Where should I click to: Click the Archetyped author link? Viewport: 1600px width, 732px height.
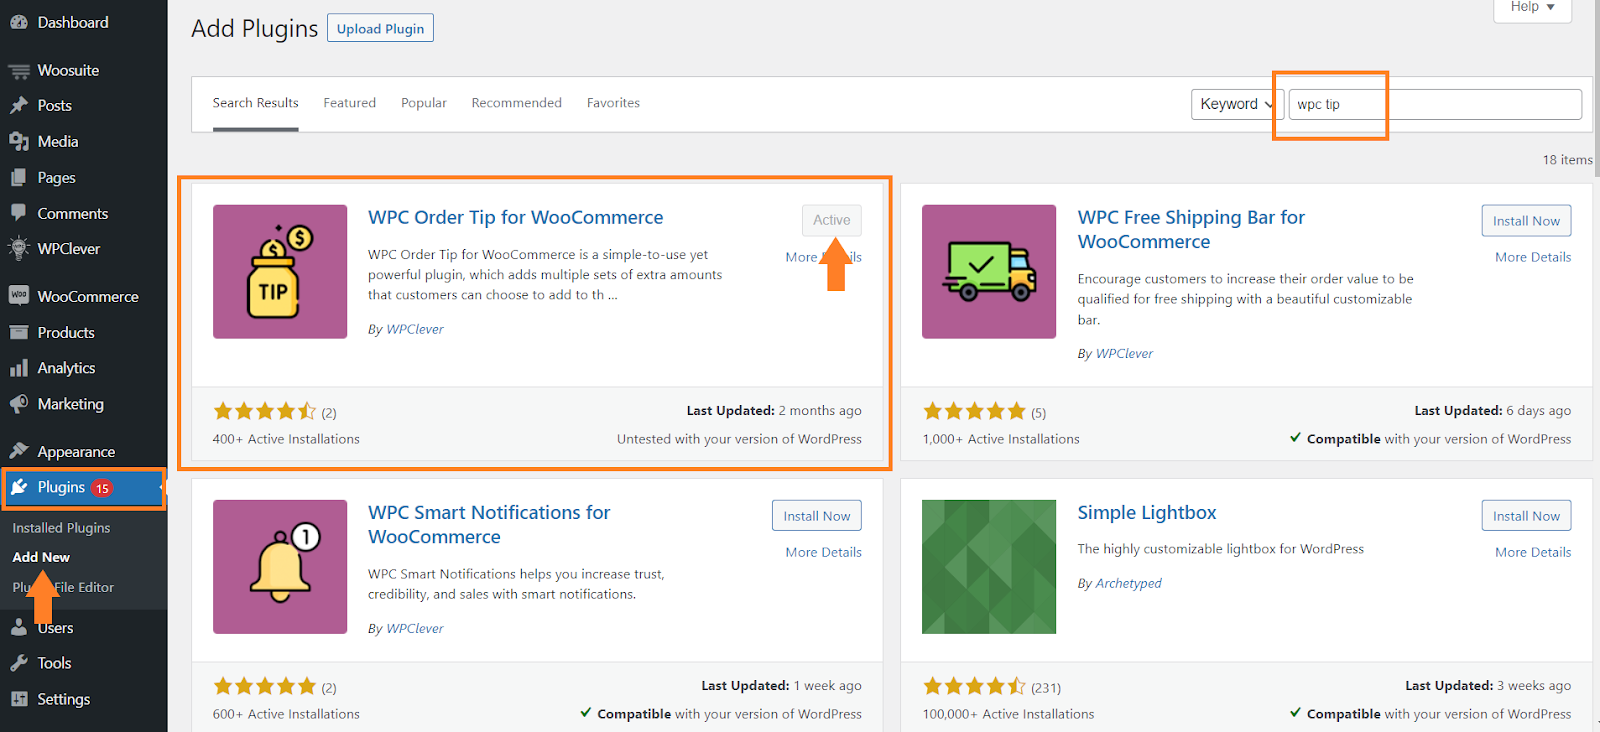click(x=1128, y=583)
